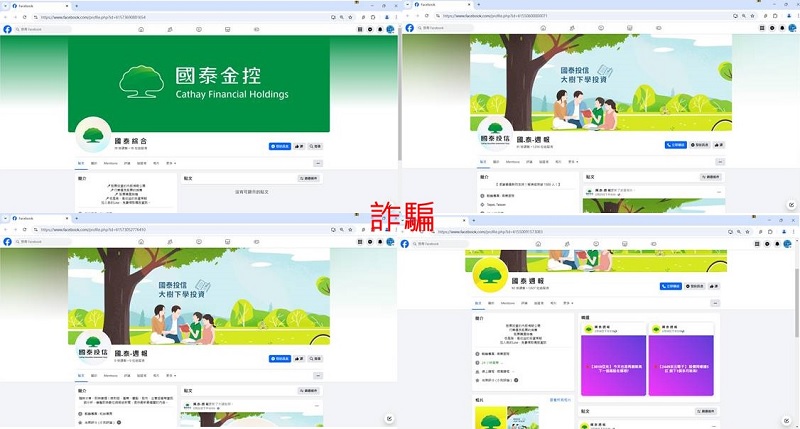This screenshot has height=429, width=800.
Task: Open new browser tab in bottom-left window
Action: 77,218
